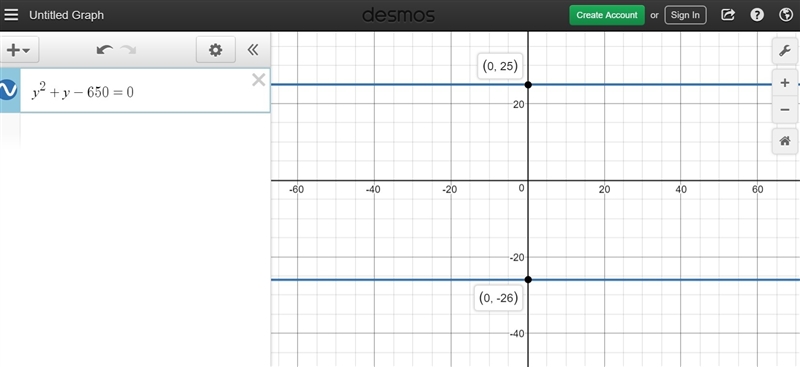Image resolution: width=800 pixels, height=367 pixels.
Task: Undo the last action
Action: pos(105,50)
